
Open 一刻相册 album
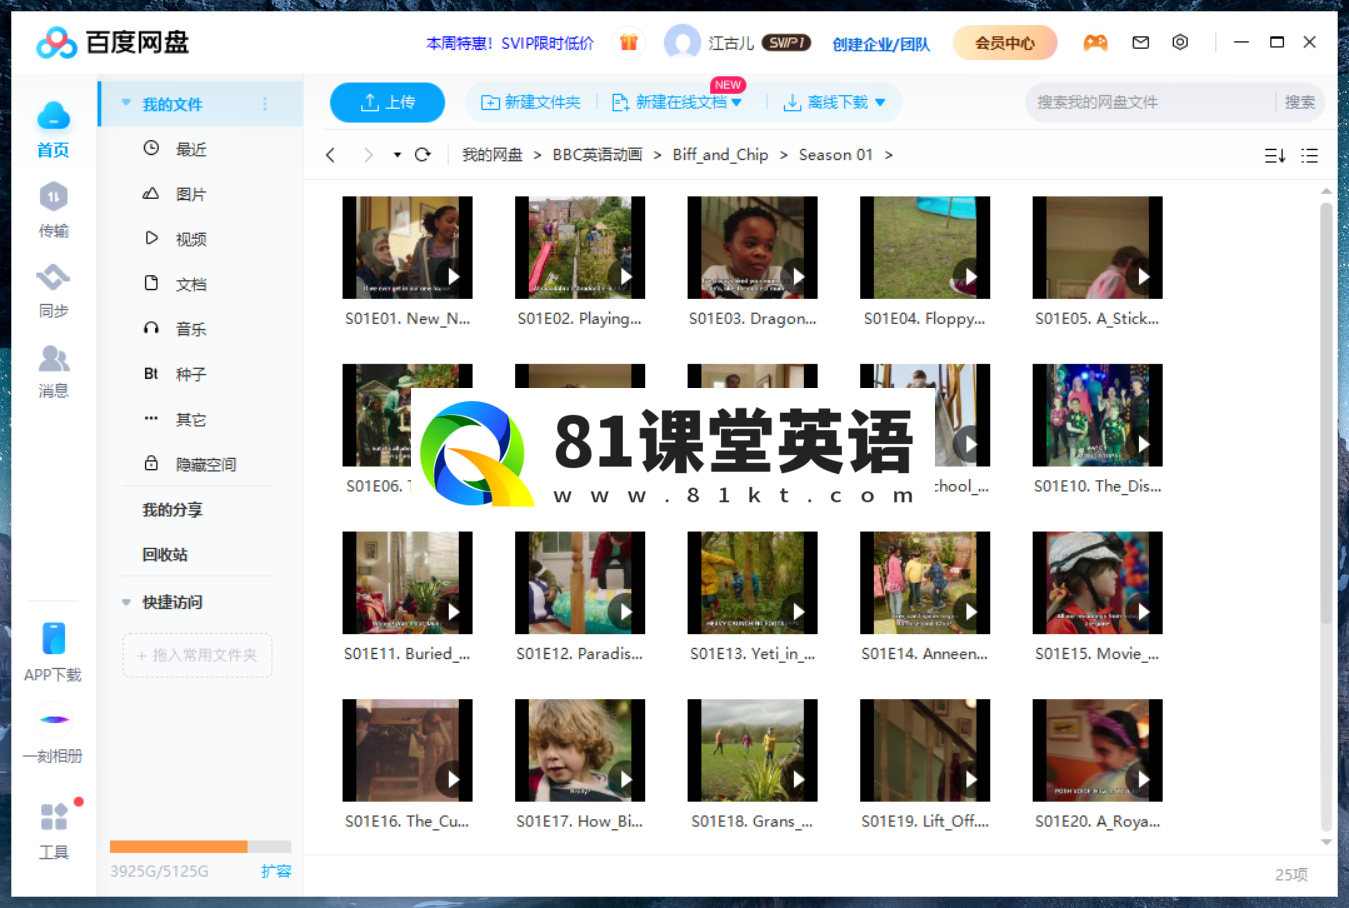pyautogui.click(x=53, y=736)
